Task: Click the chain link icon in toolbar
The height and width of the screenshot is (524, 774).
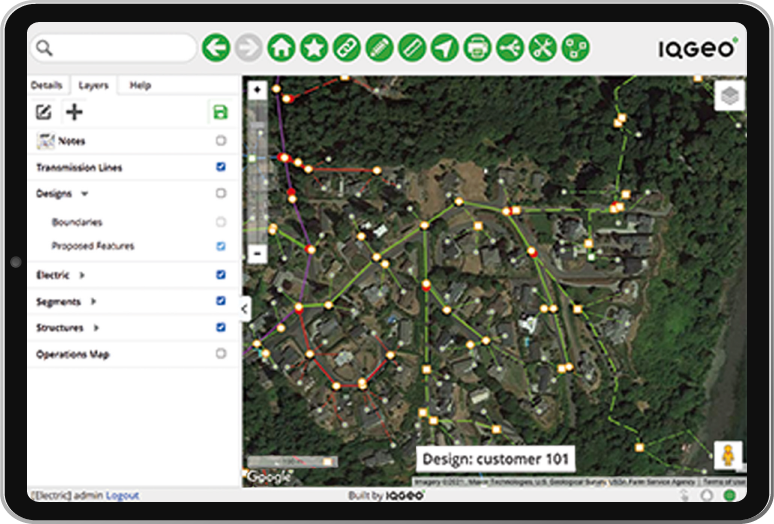Action: coord(346,47)
